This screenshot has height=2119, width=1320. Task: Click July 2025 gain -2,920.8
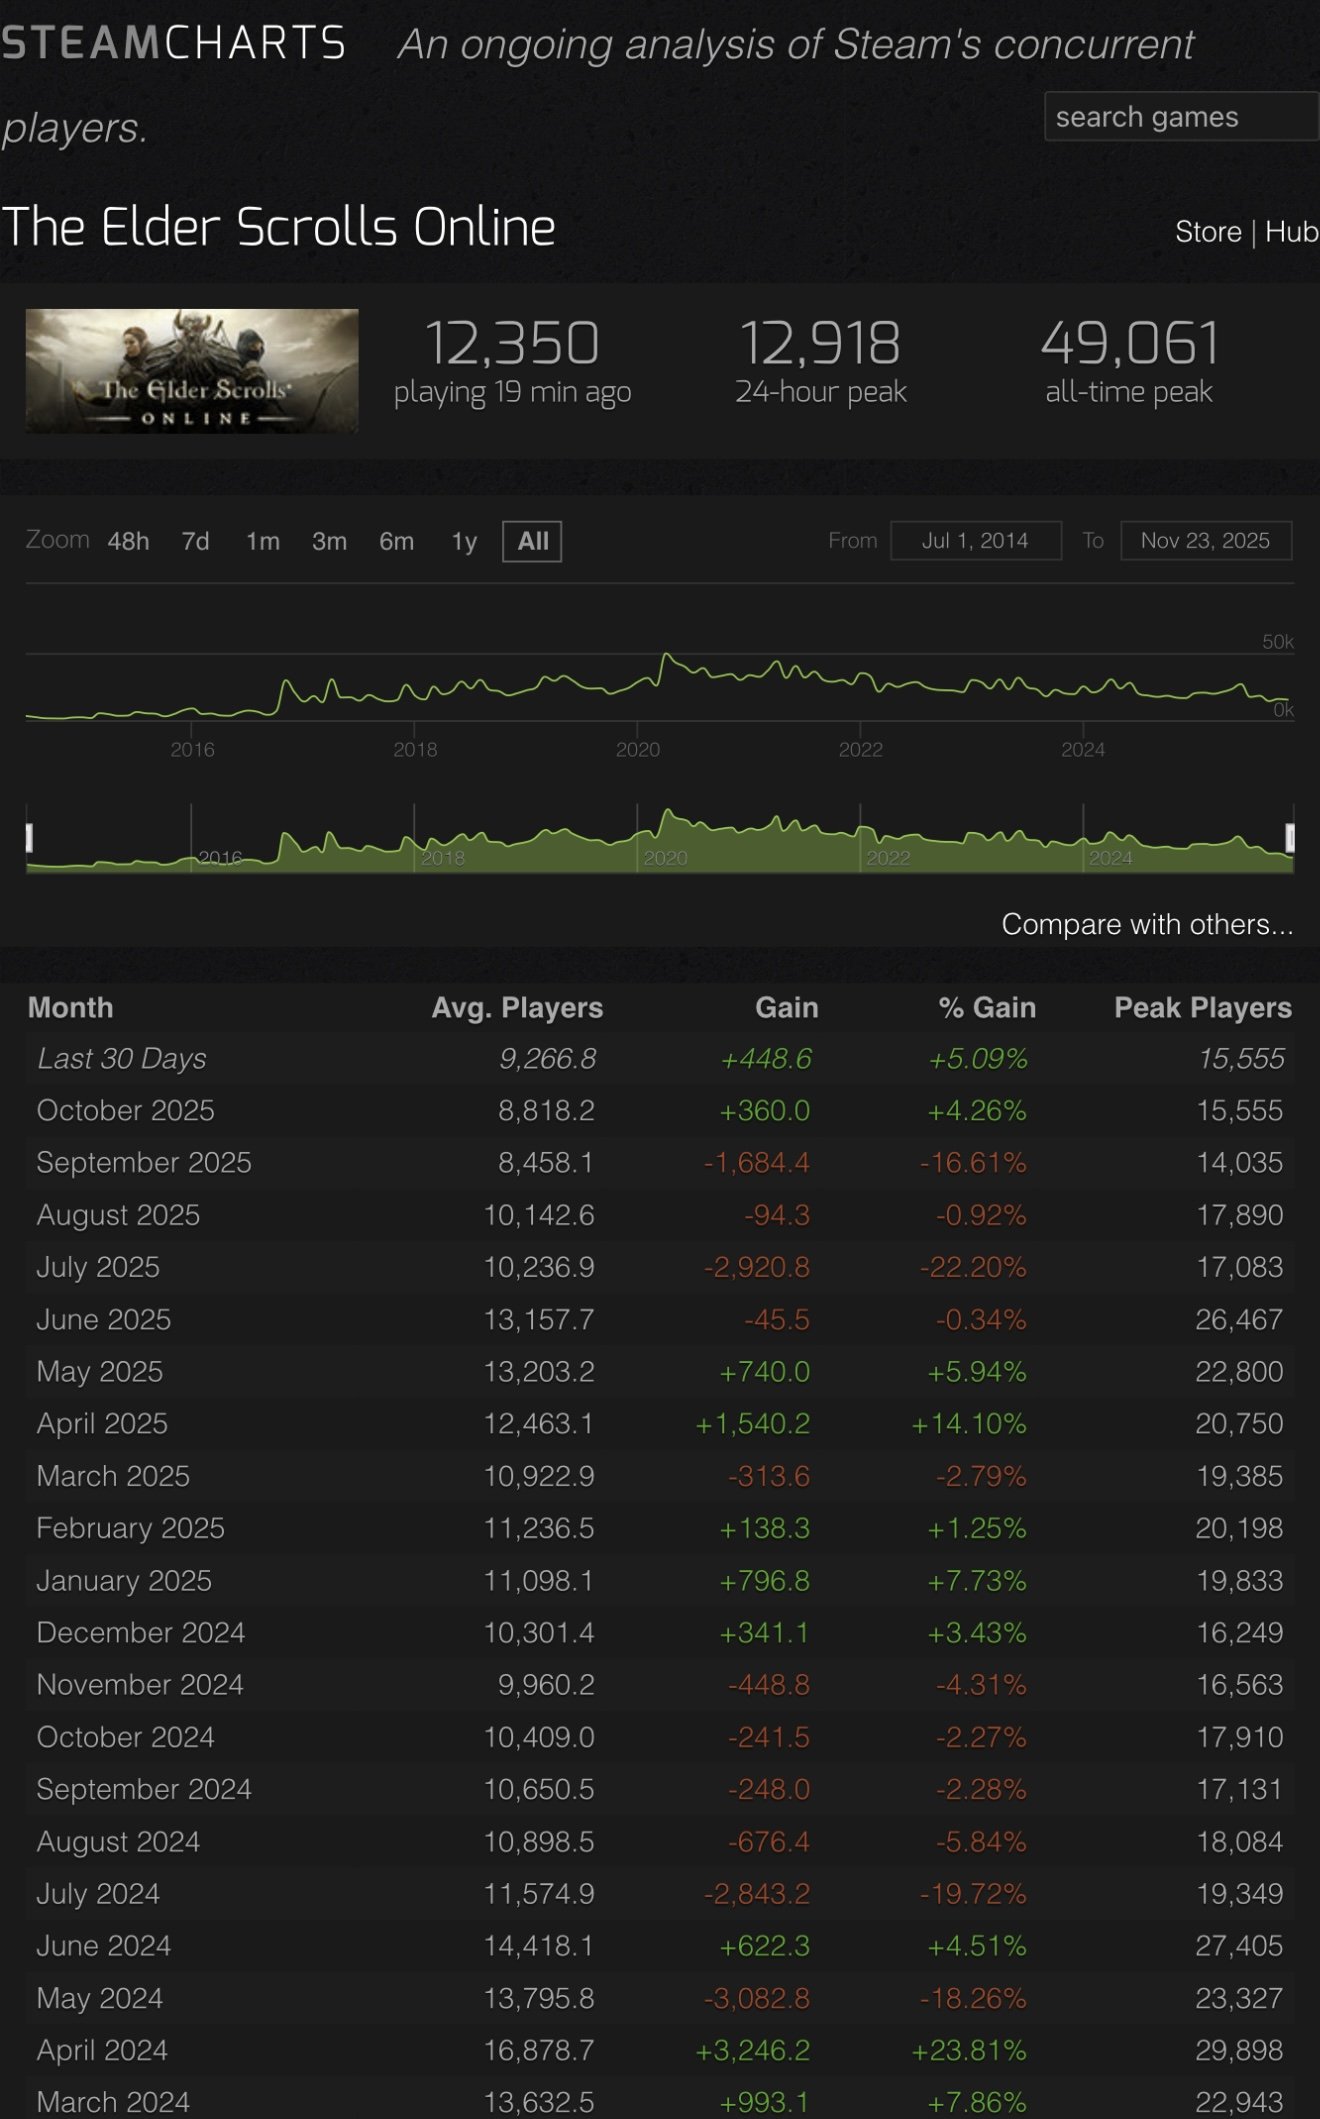756,1268
